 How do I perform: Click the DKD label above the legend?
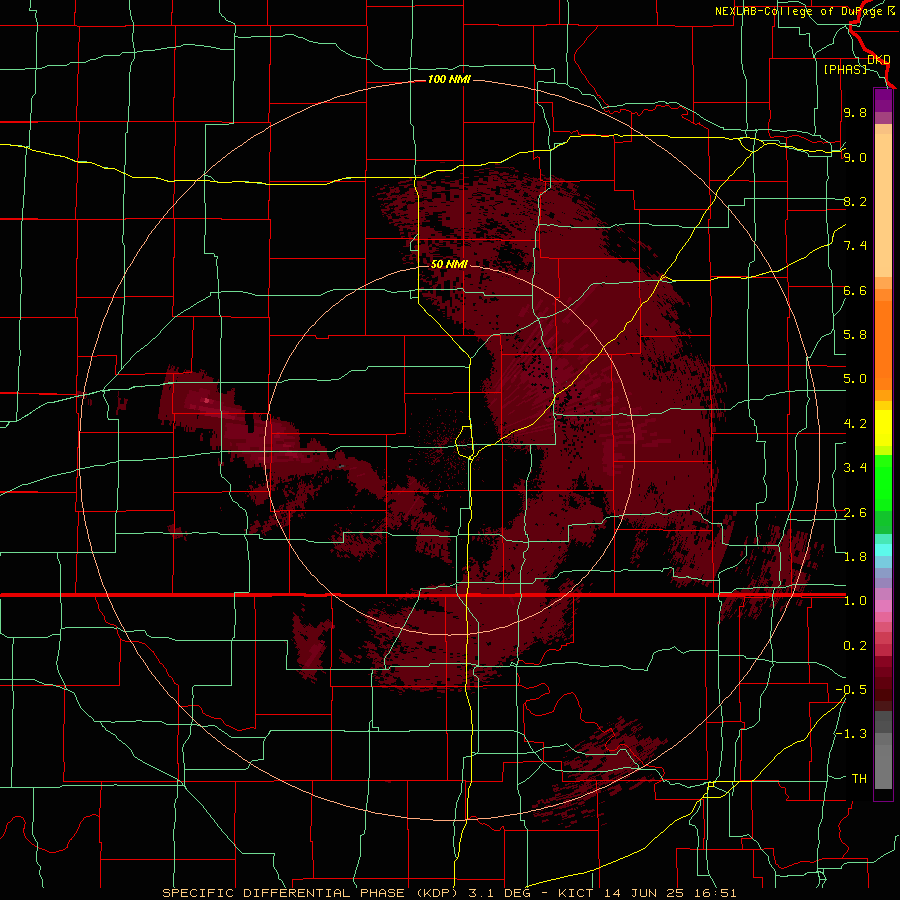[x=879, y=59]
